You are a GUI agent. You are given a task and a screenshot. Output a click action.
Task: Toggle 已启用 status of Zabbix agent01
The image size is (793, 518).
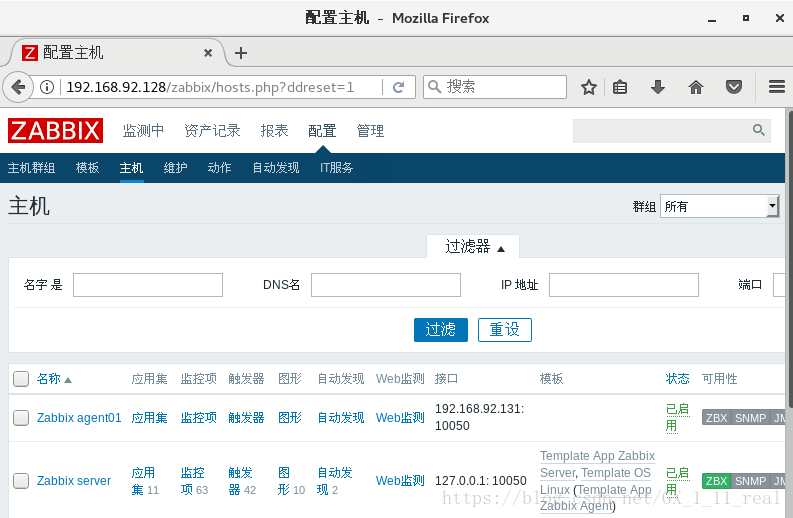tap(677, 417)
